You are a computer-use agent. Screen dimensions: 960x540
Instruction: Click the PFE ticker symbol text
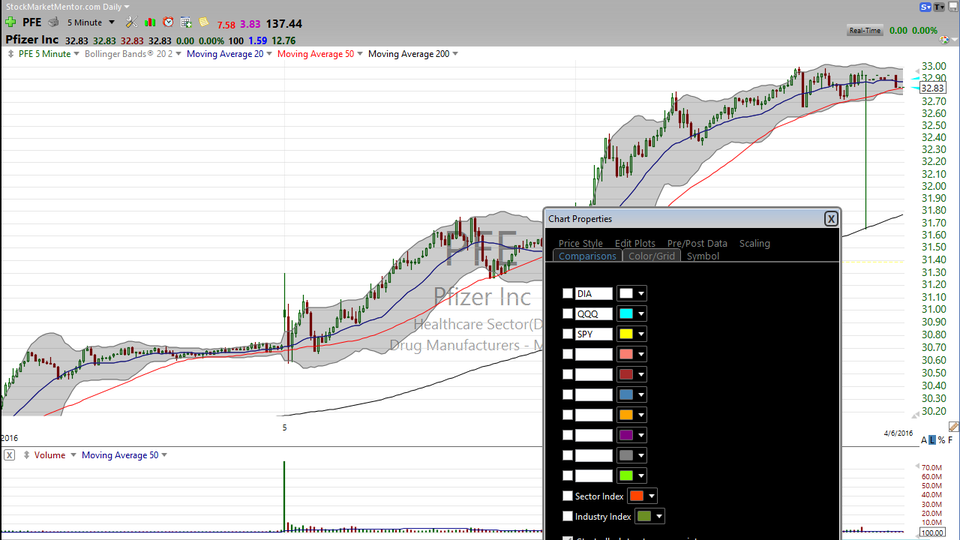pyautogui.click(x=32, y=23)
